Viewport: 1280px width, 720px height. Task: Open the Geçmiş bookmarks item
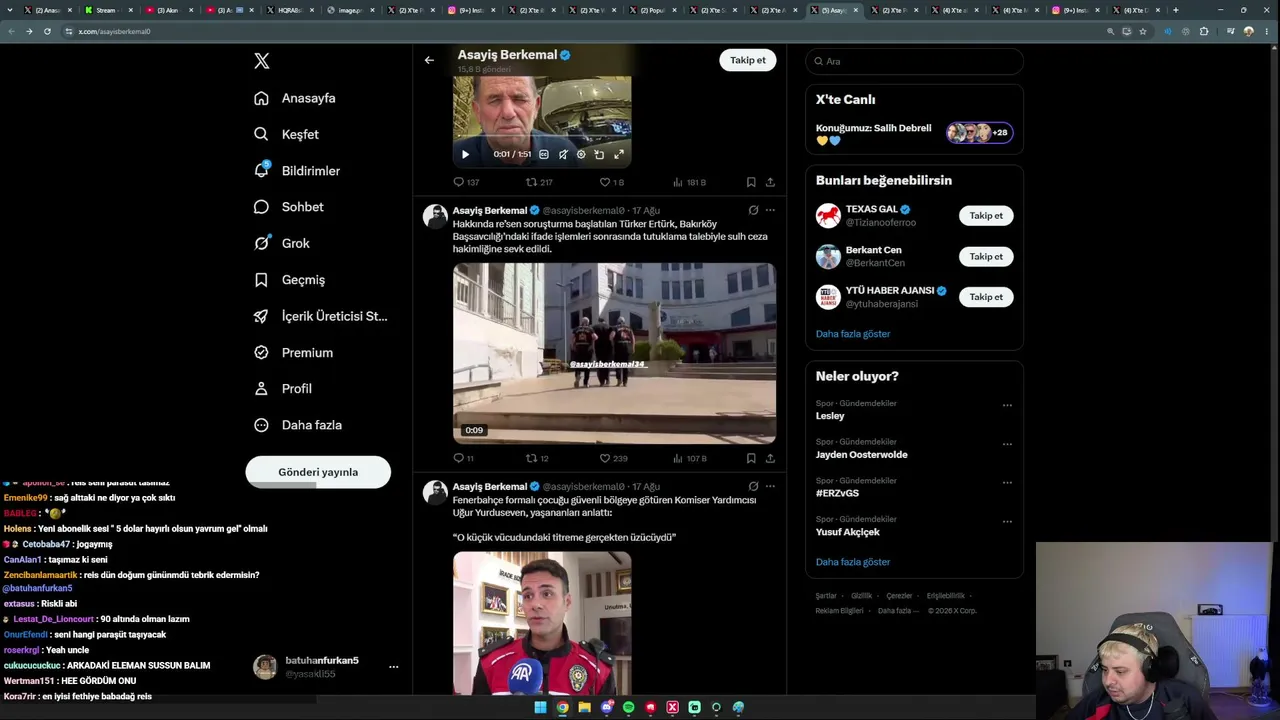(x=290, y=280)
